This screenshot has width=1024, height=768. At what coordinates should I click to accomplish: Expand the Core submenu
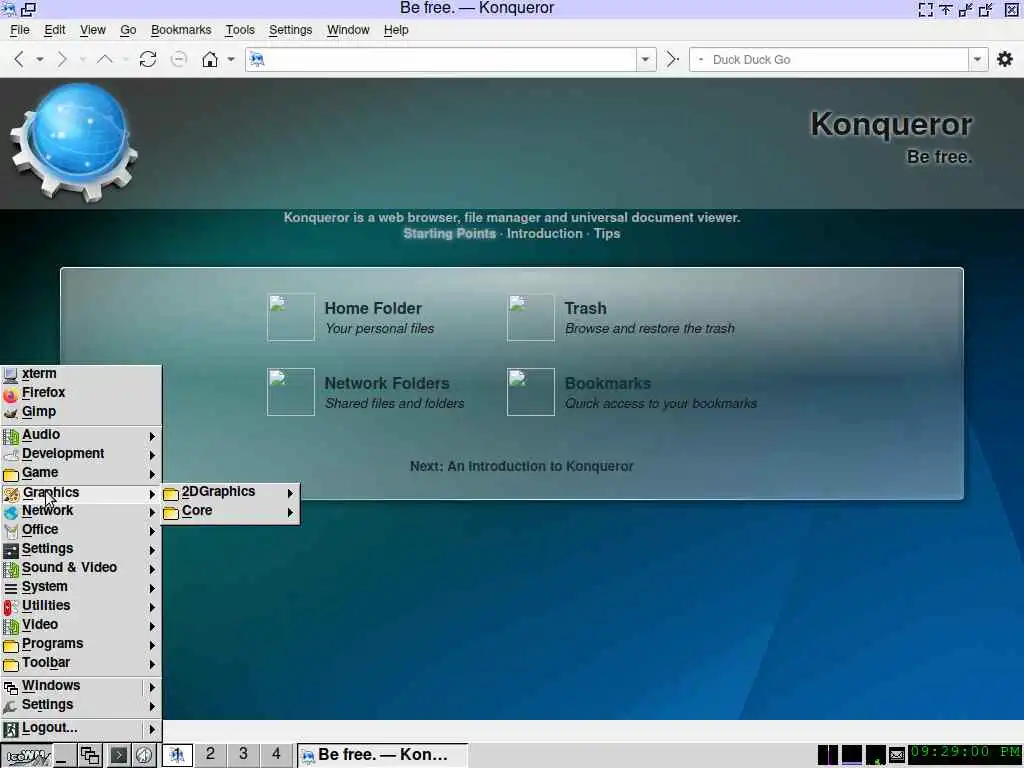point(231,511)
